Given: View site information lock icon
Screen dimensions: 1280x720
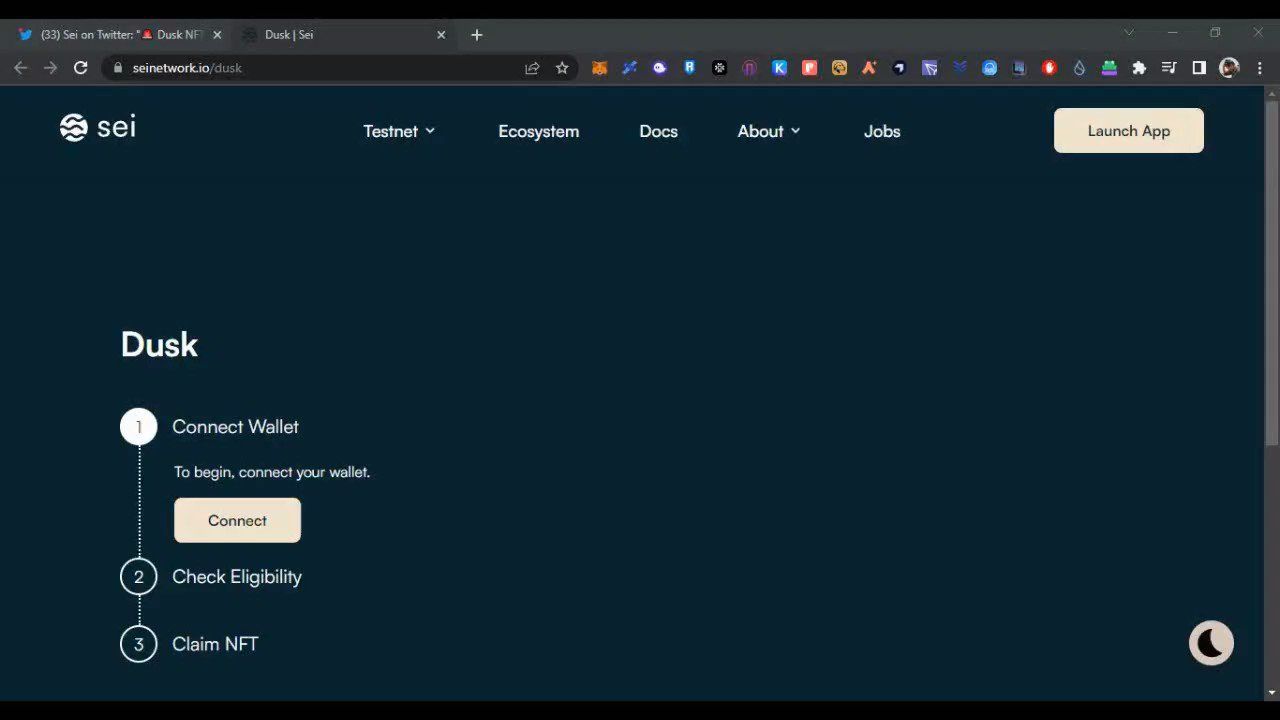Looking at the screenshot, I should tap(118, 68).
